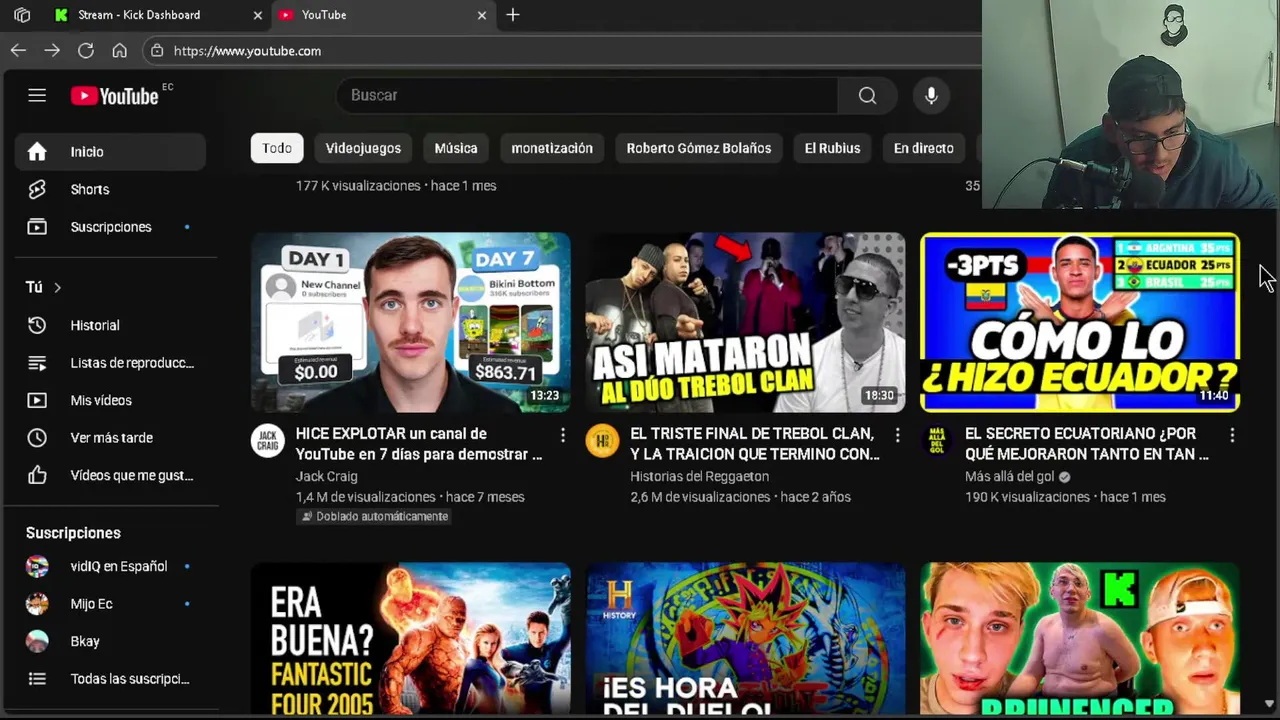Open Más allá del gol channel link
The image size is (1280, 720).
(1009, 477)
